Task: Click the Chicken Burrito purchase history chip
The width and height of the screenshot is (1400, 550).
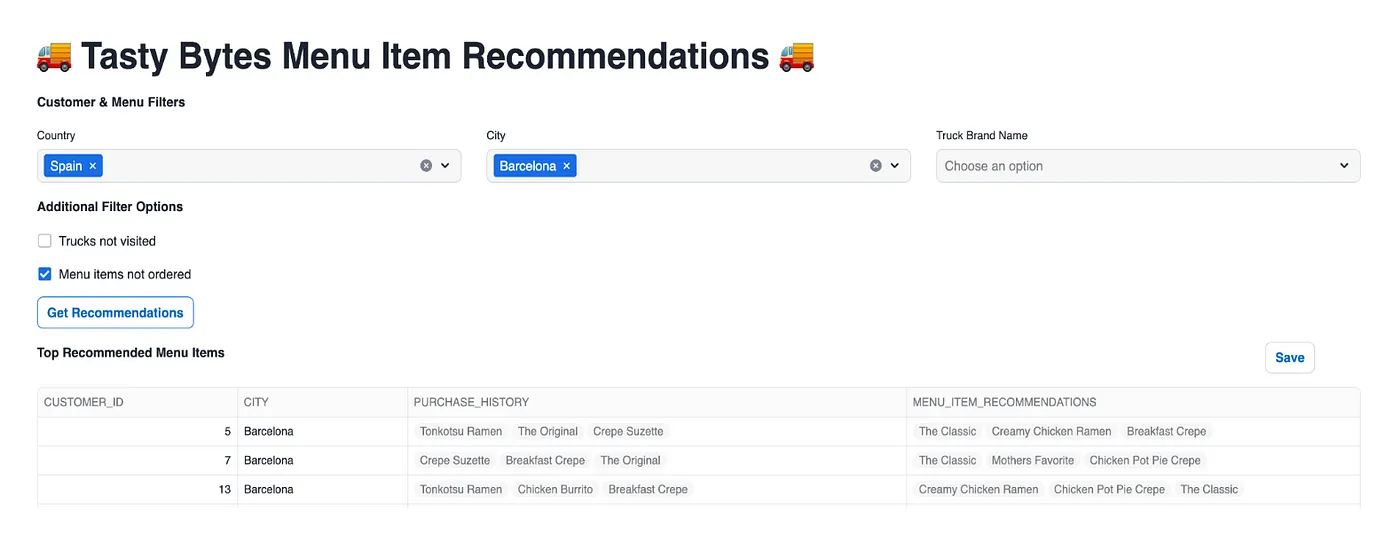Action: pyautogui.click(x=555, y=490)
